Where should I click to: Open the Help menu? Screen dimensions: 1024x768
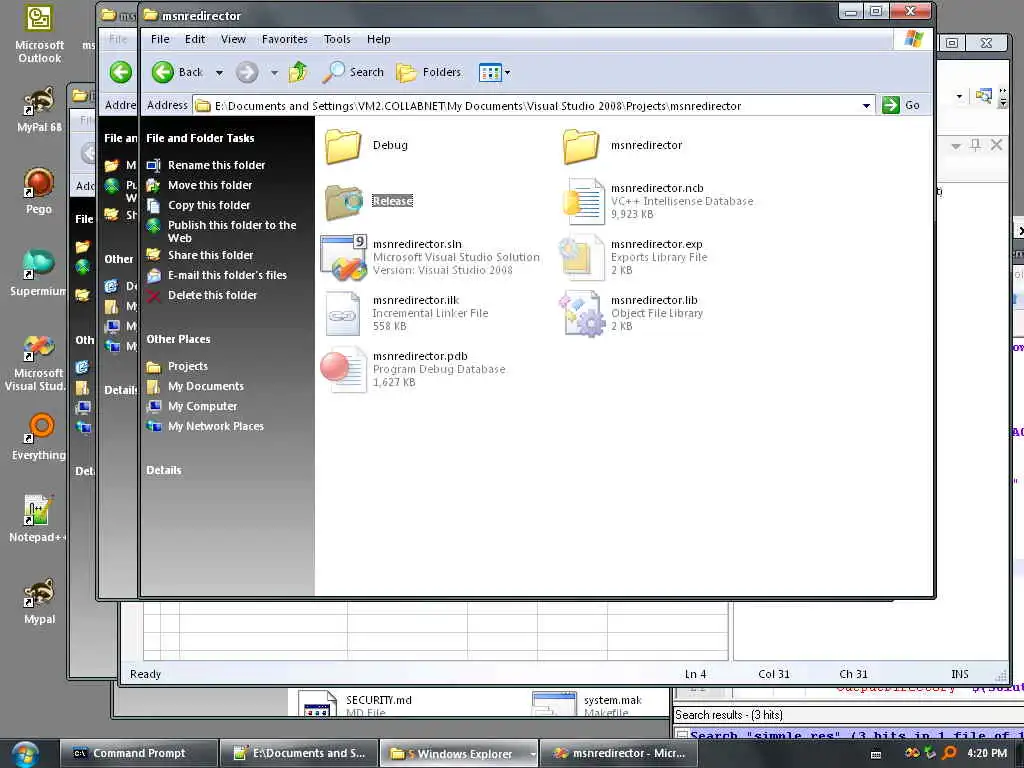[378, 39]
